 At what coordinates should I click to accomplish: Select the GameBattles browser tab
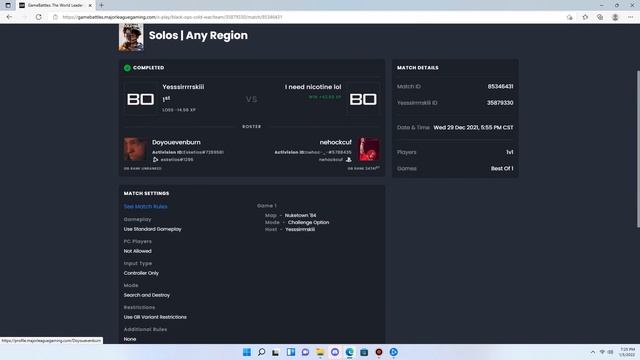55,5
